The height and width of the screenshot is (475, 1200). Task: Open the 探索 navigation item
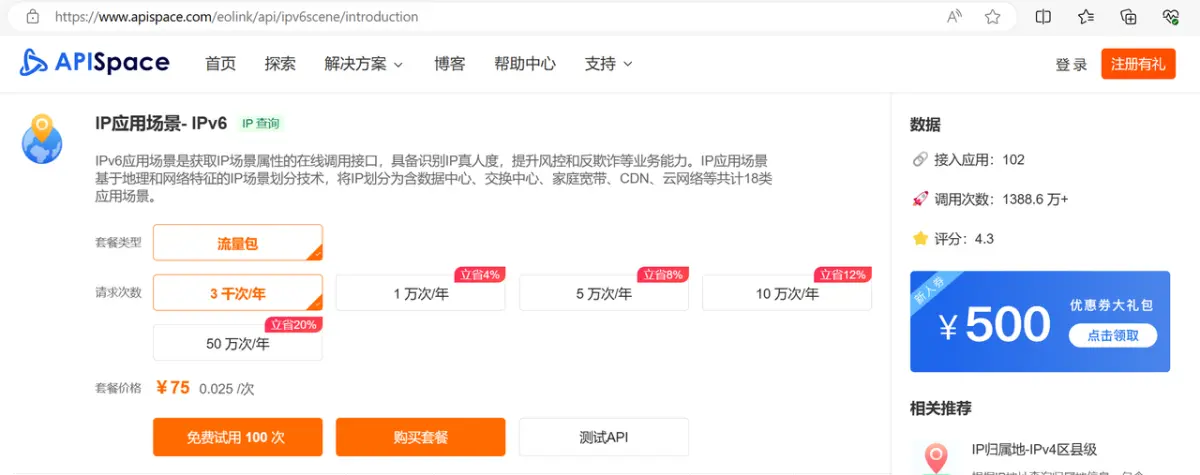pyautogui.click(x=280, y=64)
